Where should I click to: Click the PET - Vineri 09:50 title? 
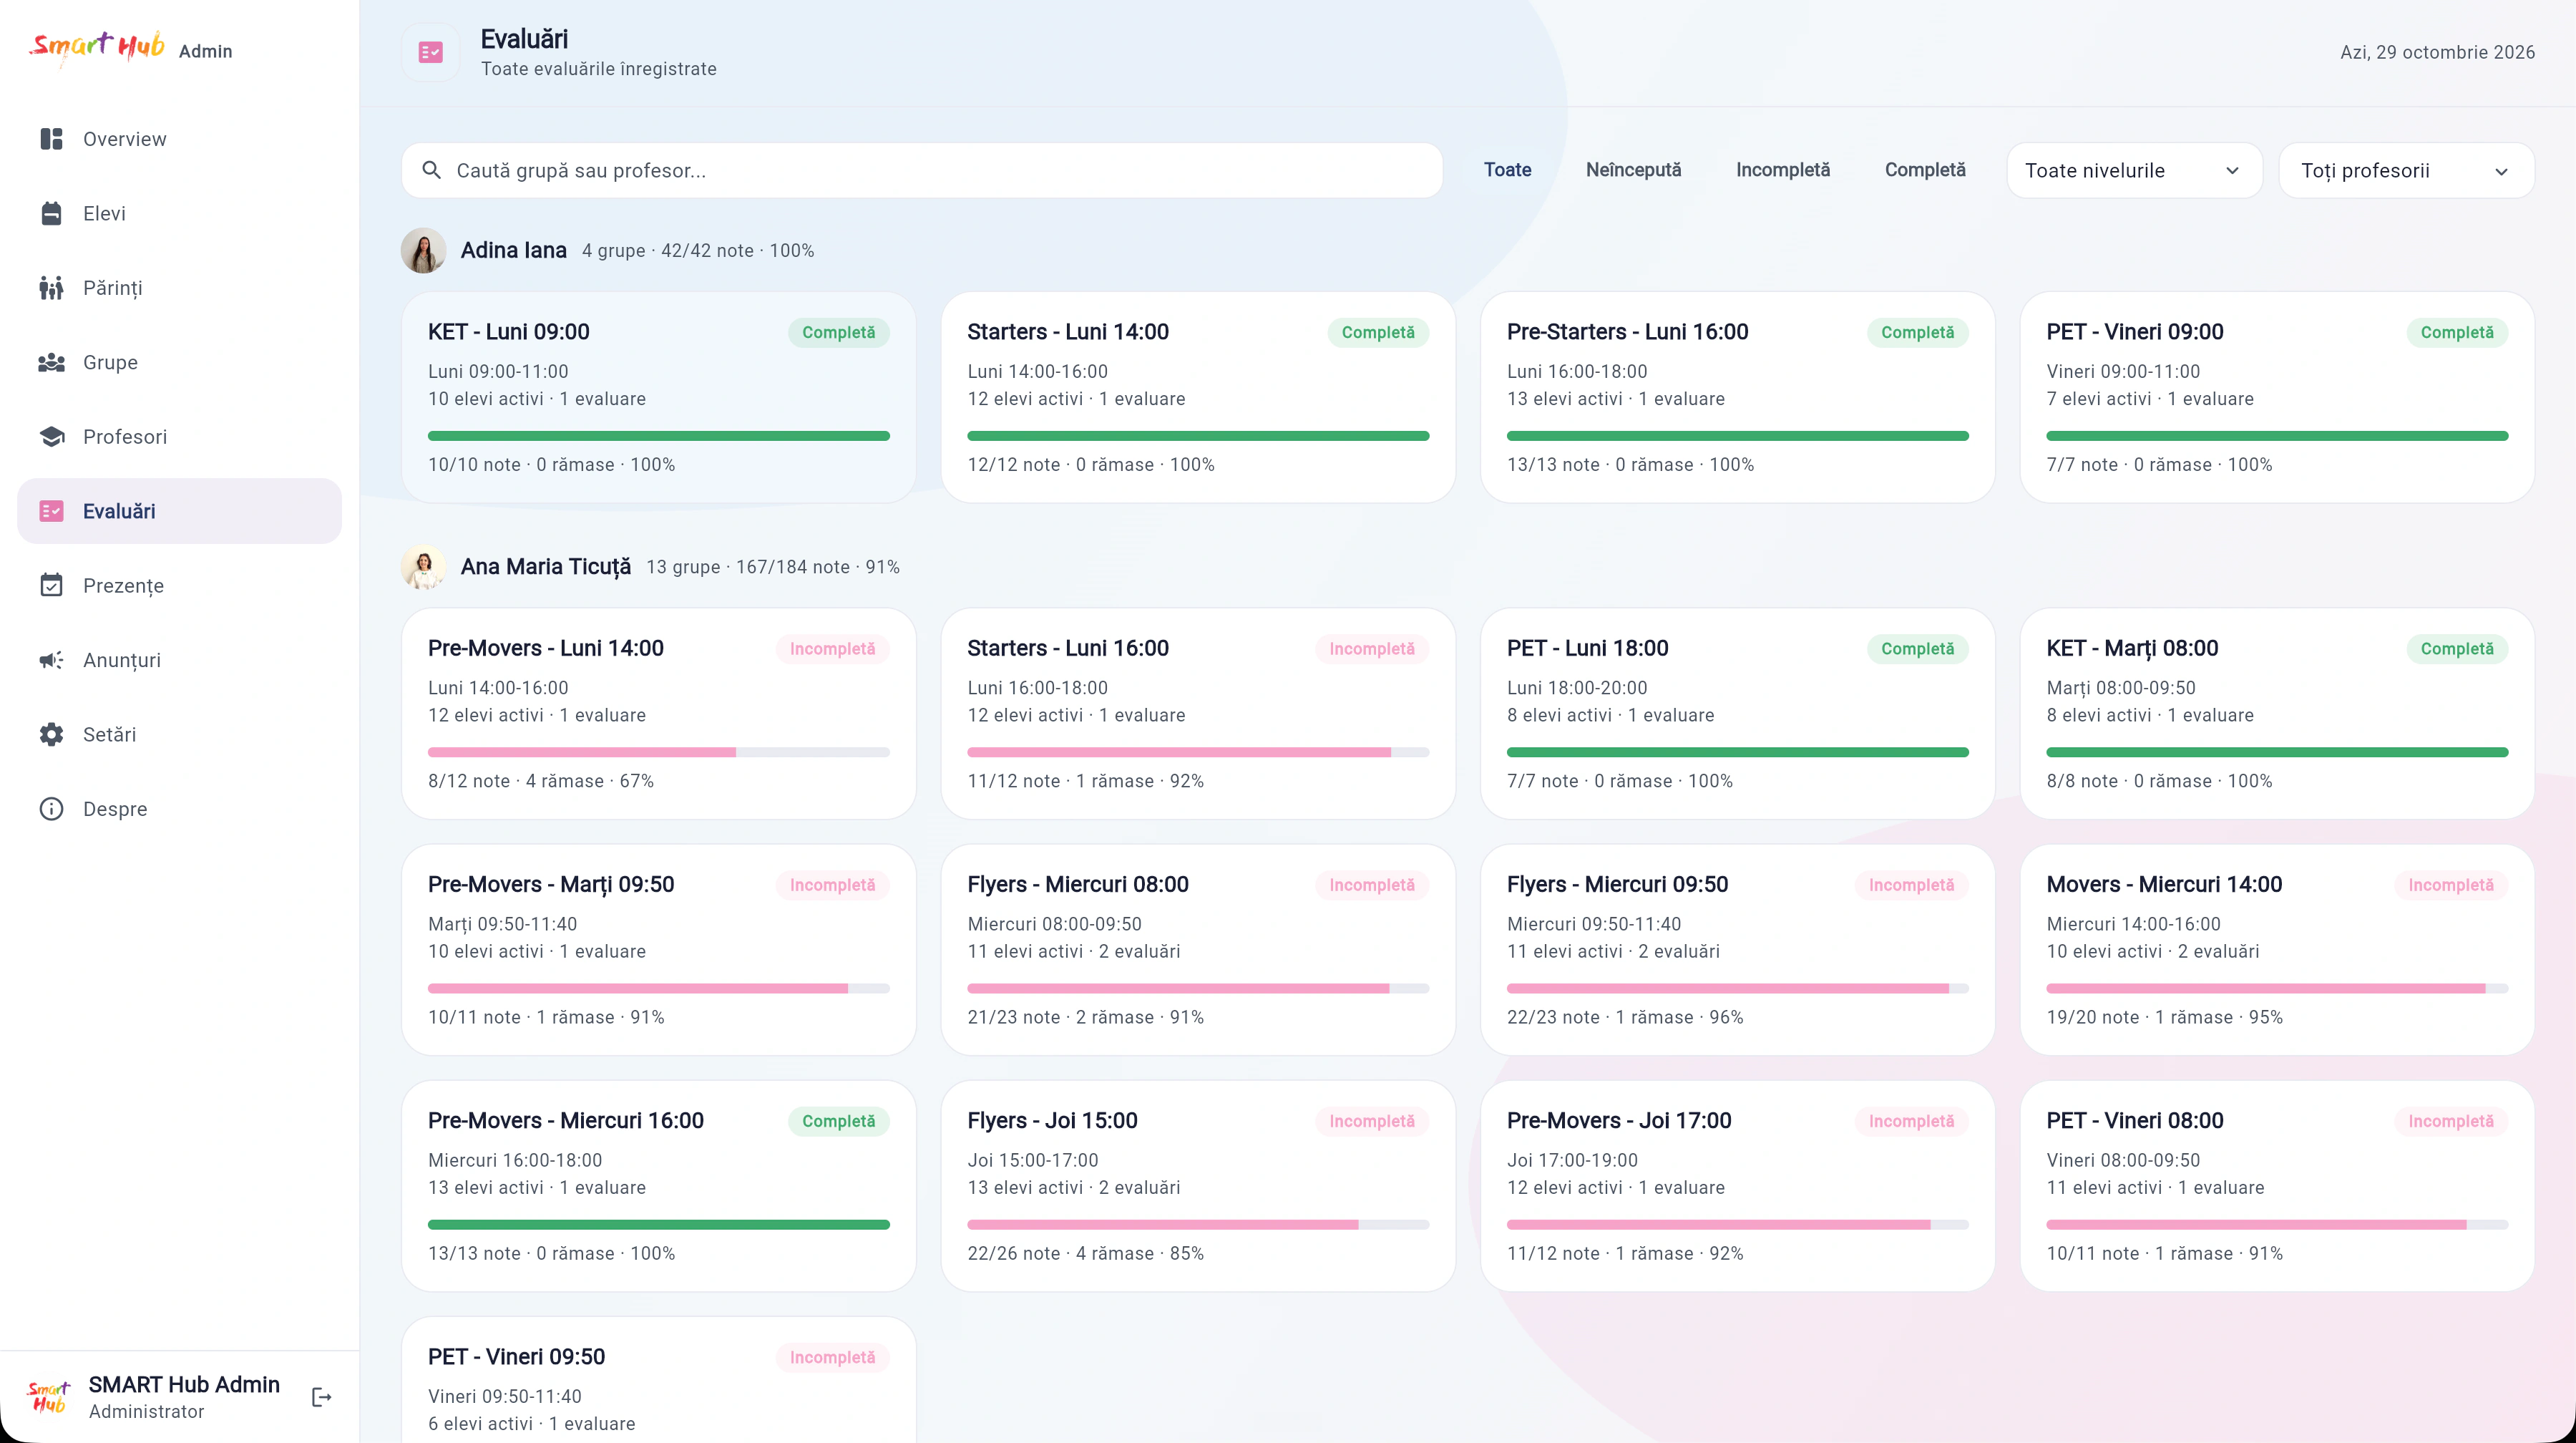[516, 1357]
